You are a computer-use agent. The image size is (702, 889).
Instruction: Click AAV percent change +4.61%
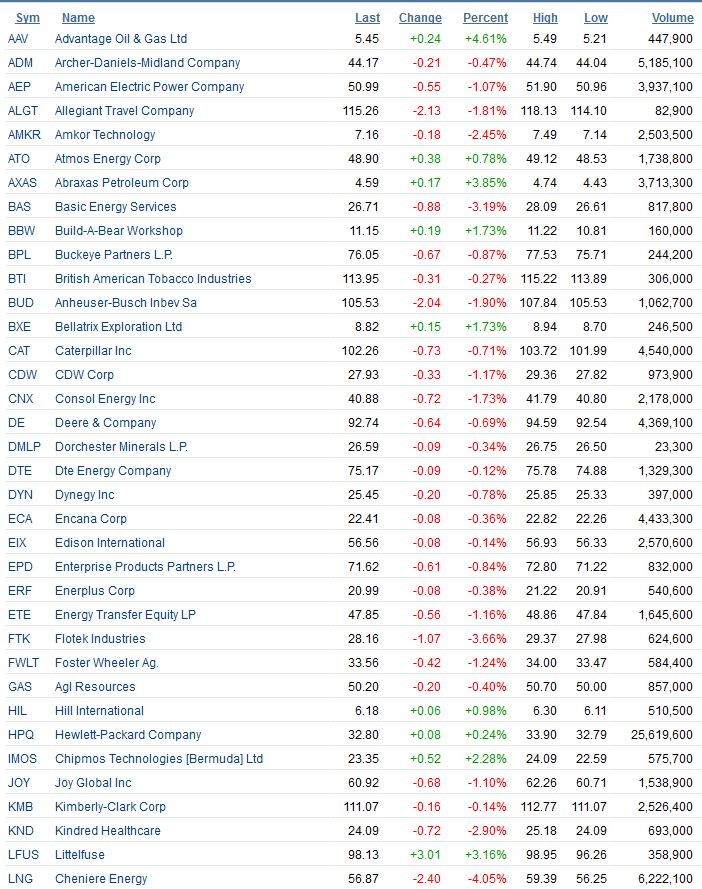[x=486, y=39]
